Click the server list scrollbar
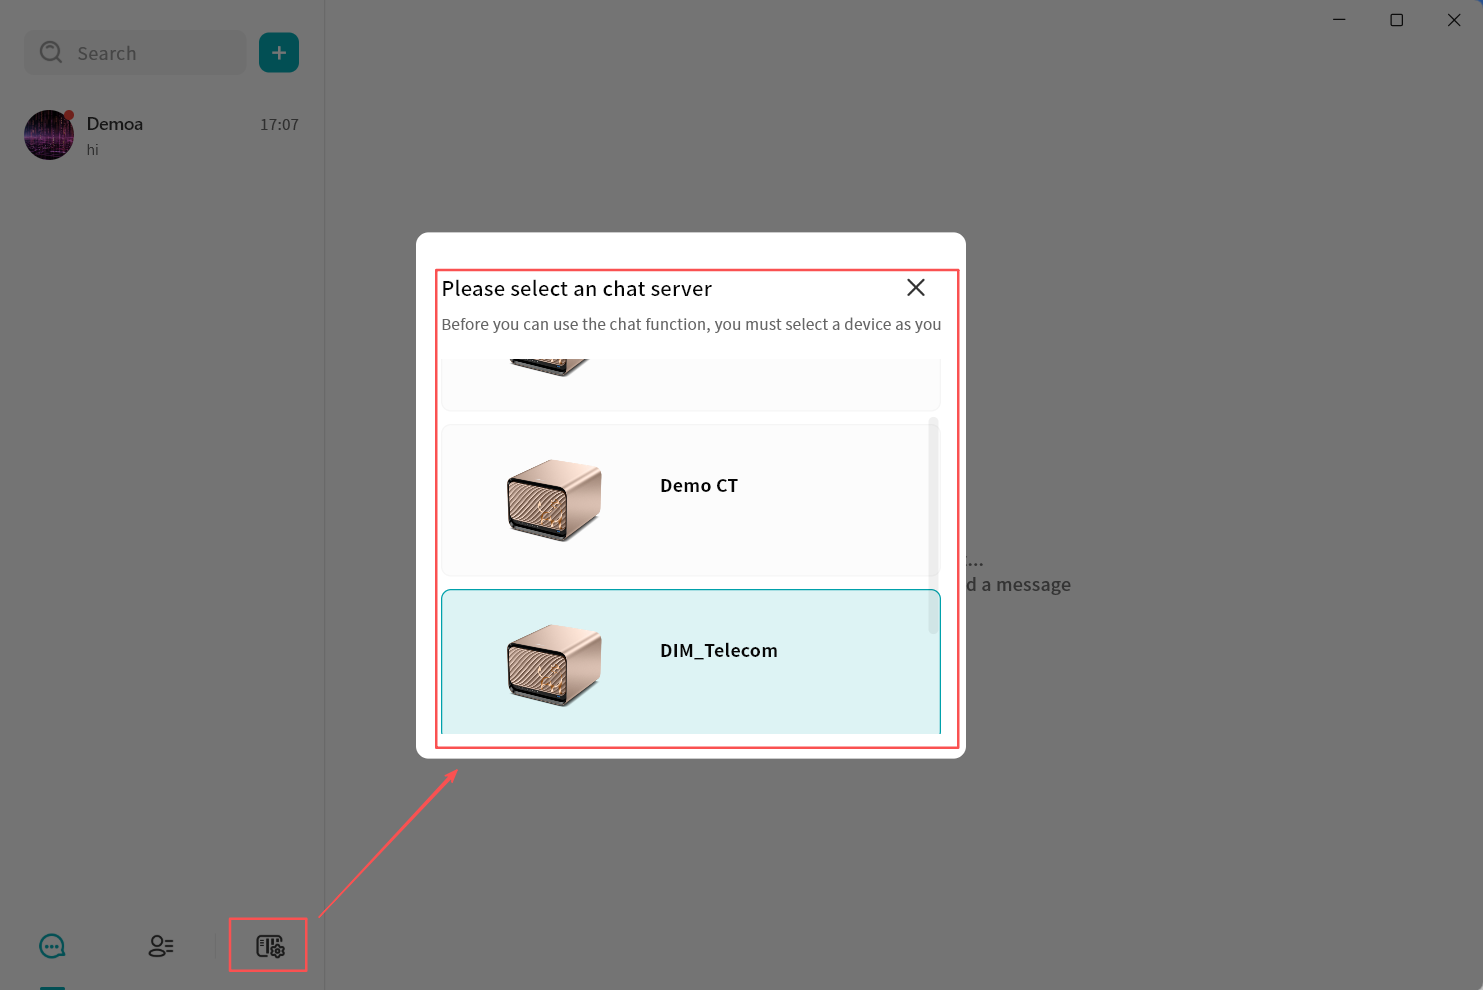Viewport: 1483px width, 990px height. click(933, 526)
